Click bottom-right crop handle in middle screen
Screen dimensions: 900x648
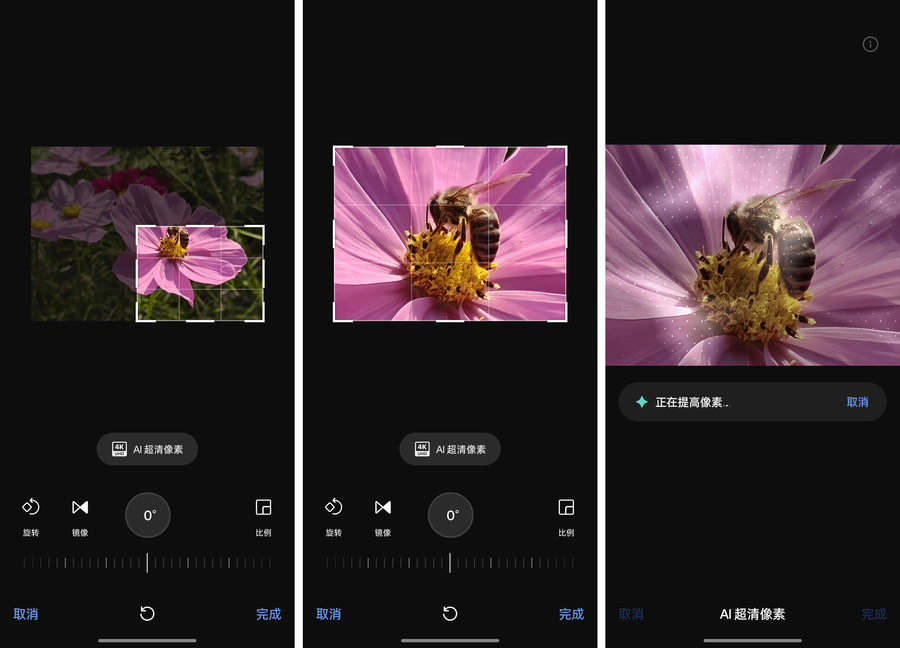click(566, 320)
